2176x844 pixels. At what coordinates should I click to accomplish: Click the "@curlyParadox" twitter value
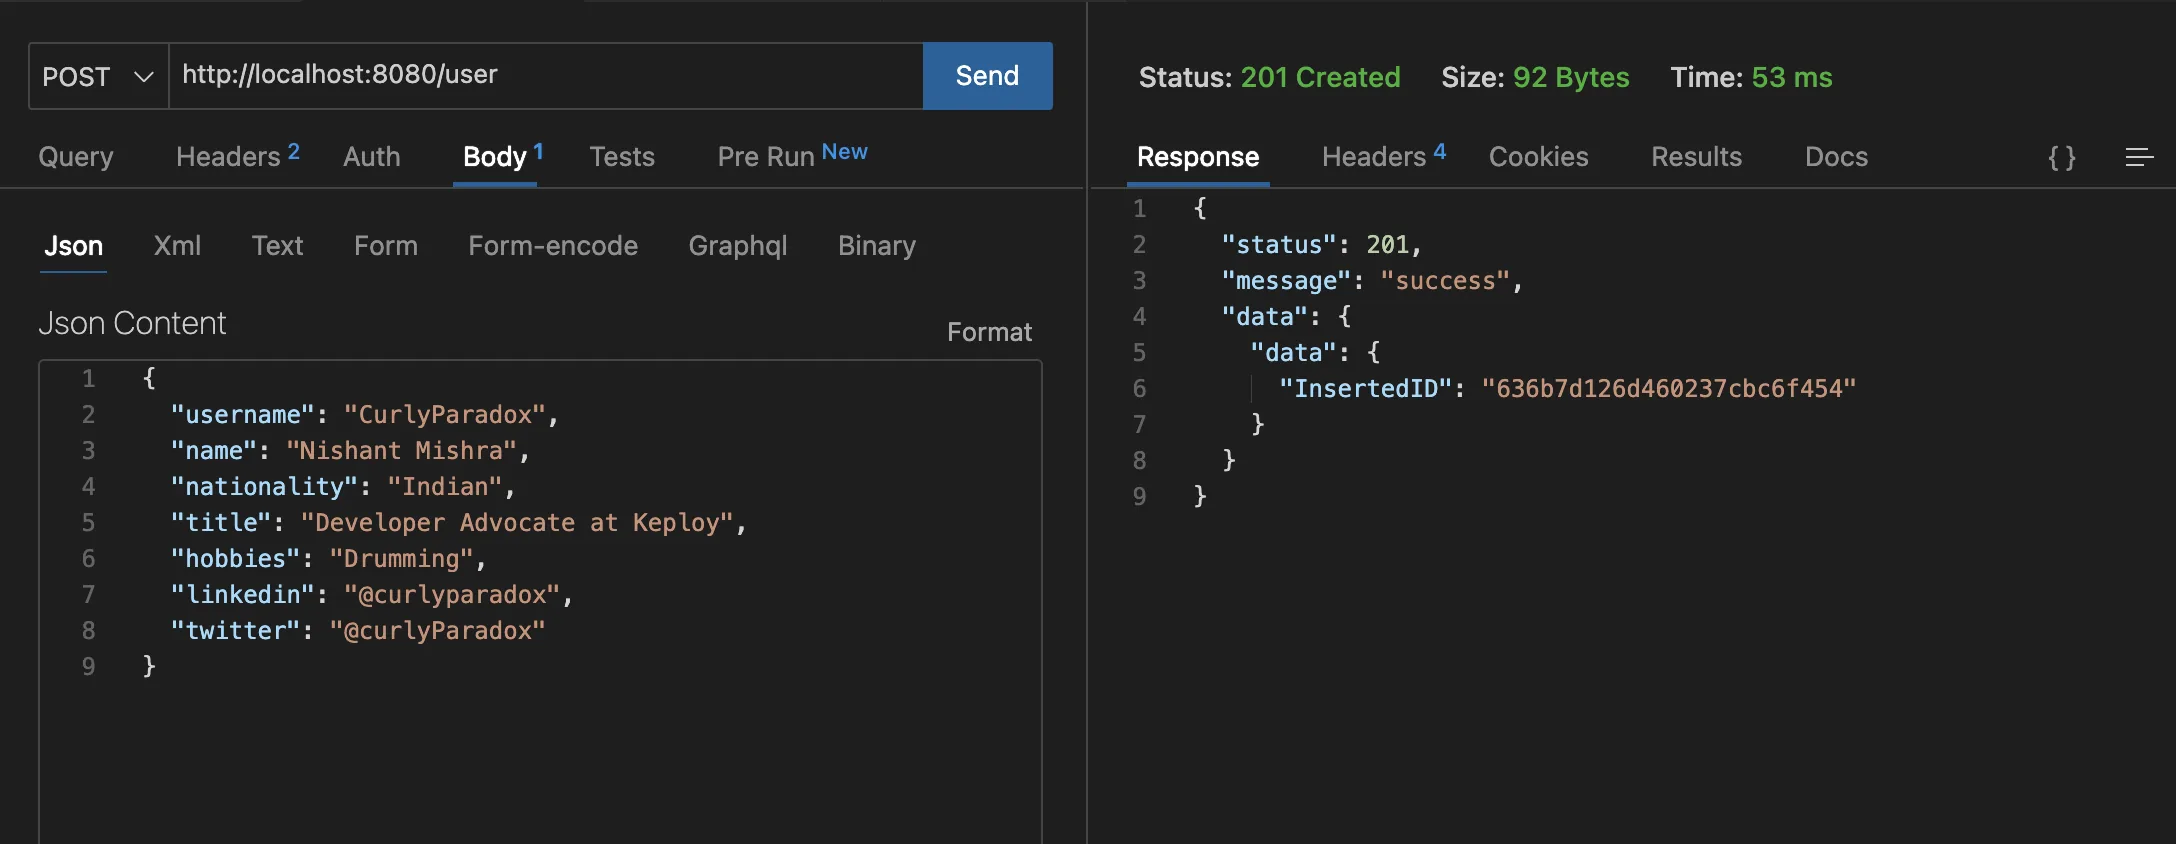tap(438, 631)
